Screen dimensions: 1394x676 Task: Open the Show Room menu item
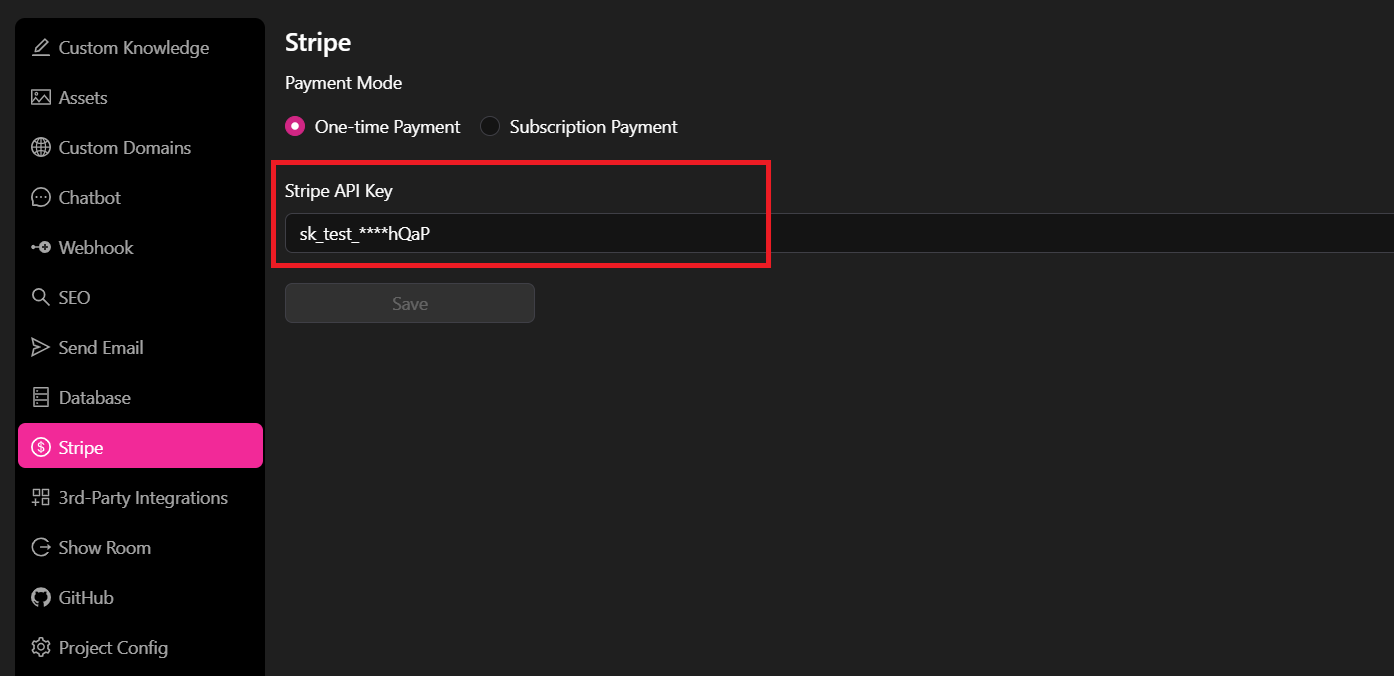pyautogui.click(x=105, y=548)
